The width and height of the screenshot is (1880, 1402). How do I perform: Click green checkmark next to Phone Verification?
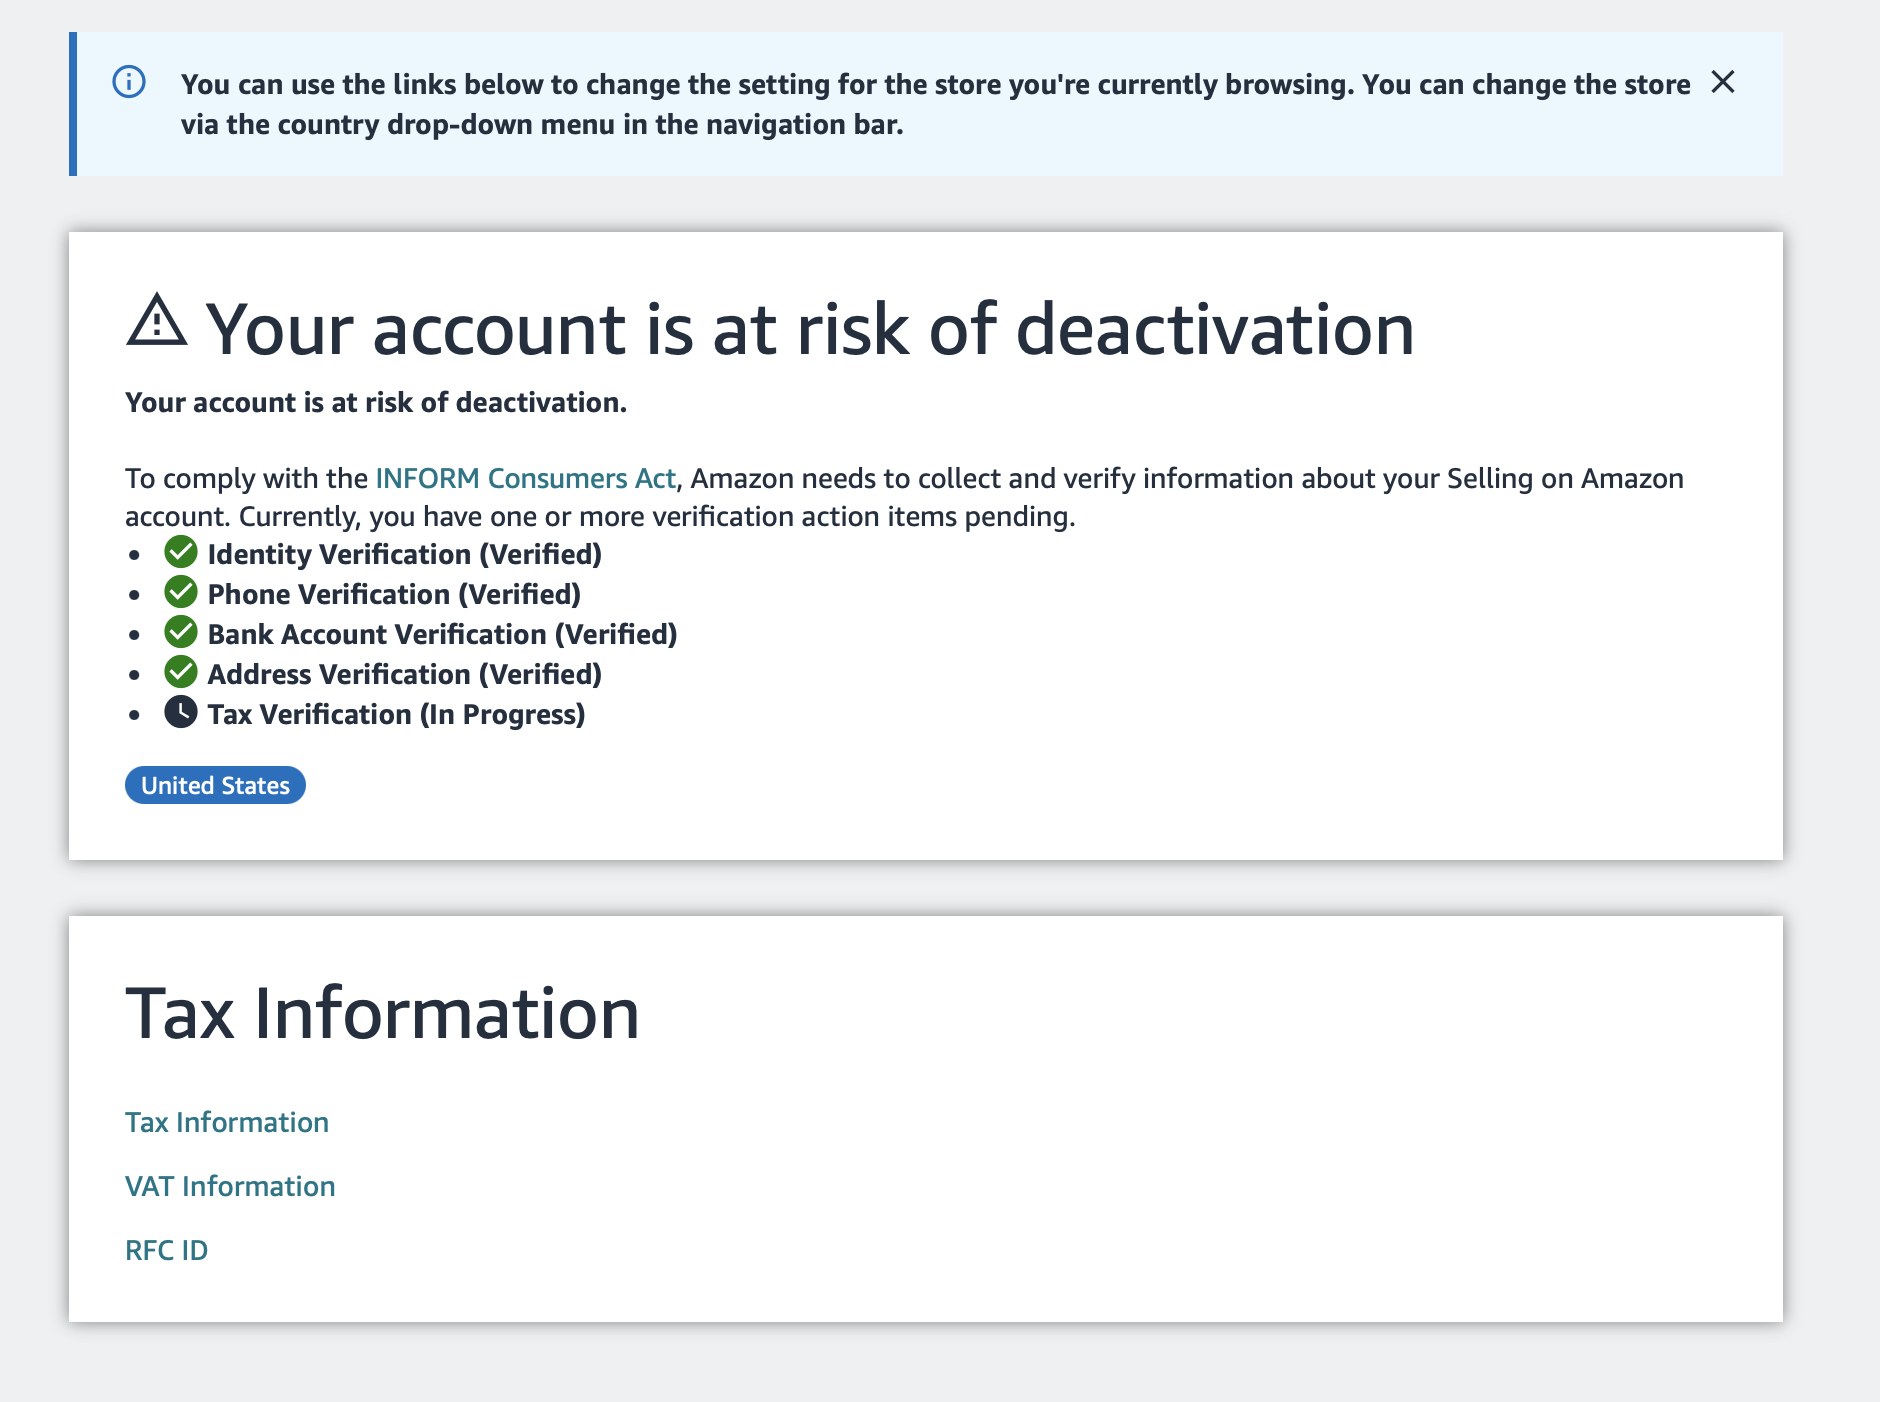[x=181, y=592]
